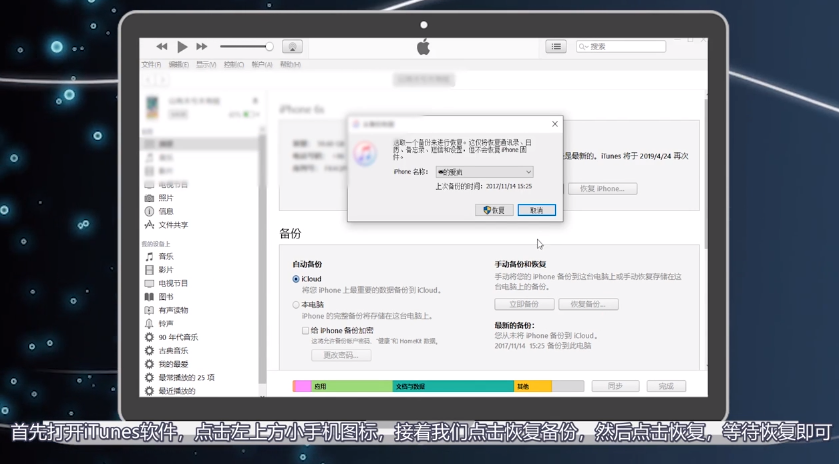Click the previous track rewind icon

click(162, 47)
